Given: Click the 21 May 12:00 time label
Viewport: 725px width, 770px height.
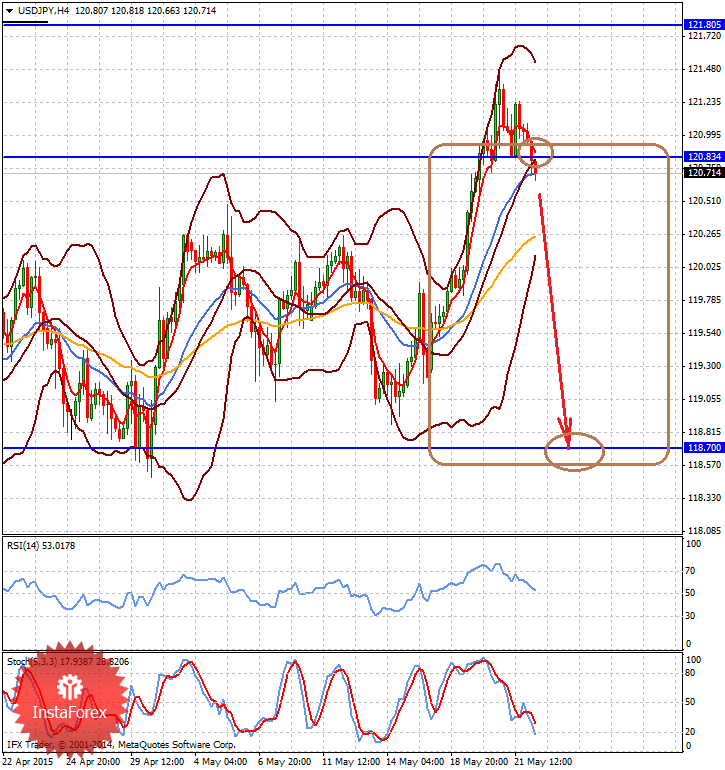Looking at the screenshot, I should [x=543, y=762].
